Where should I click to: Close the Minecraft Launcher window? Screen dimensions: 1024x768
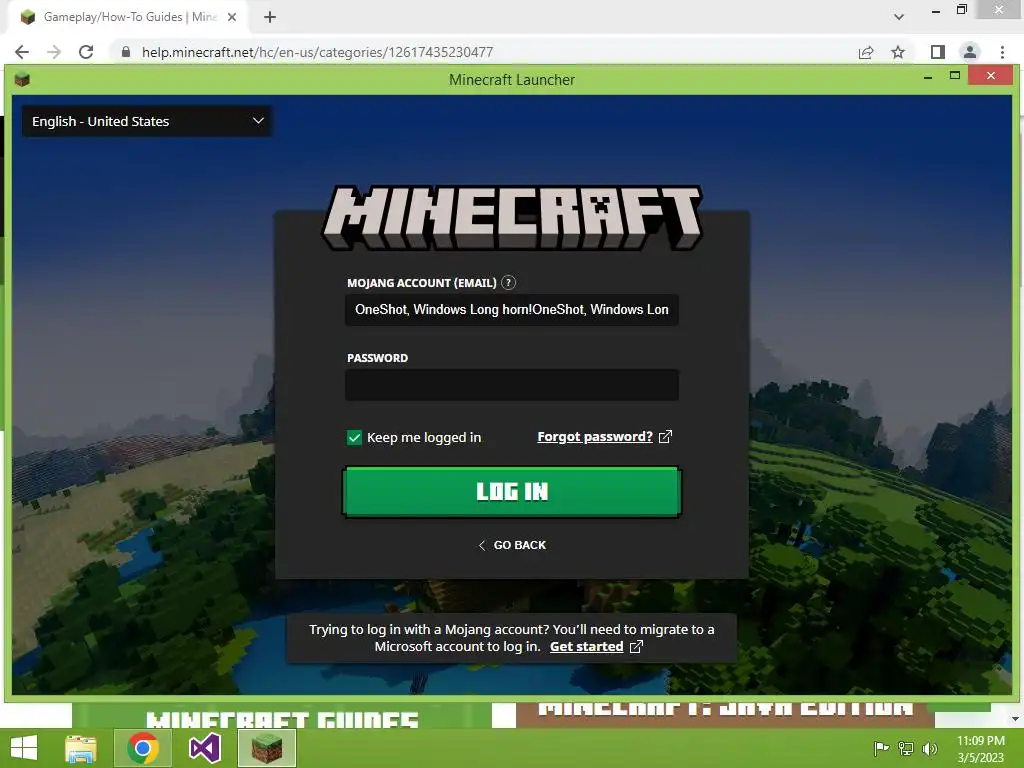[x=991, y=76]
